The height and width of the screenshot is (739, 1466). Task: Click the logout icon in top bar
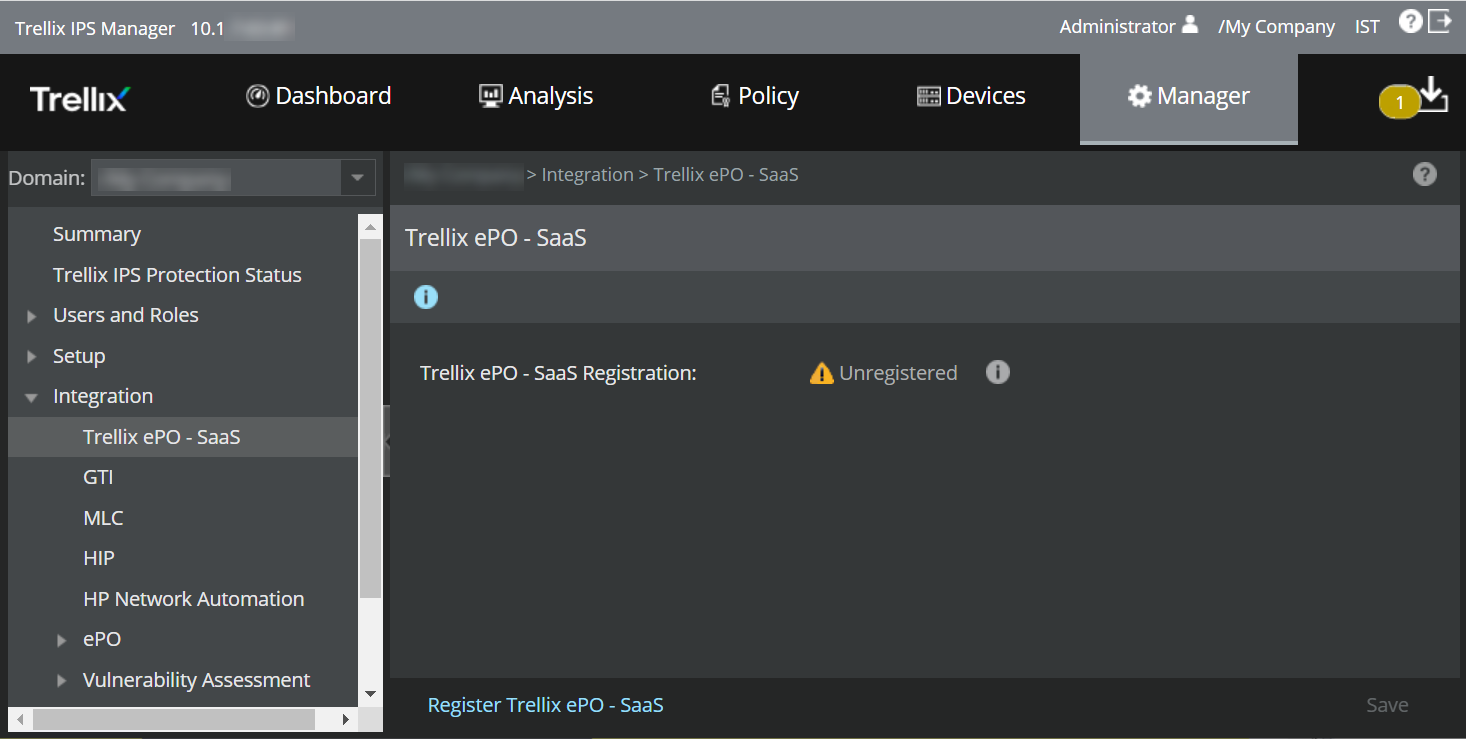pos(1439,21)
